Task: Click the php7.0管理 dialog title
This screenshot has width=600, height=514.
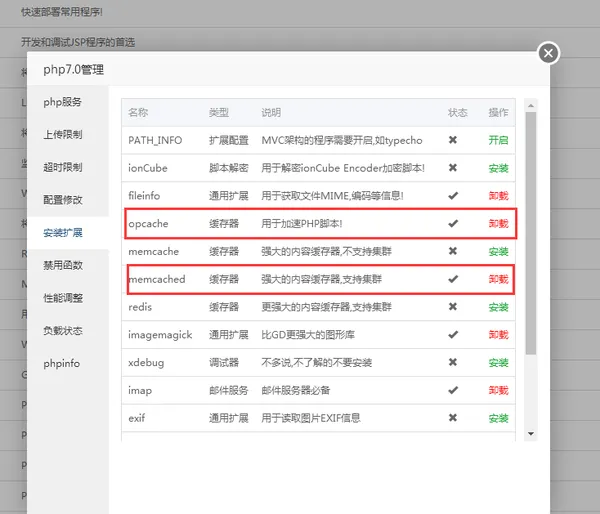Action: (73, 70)
